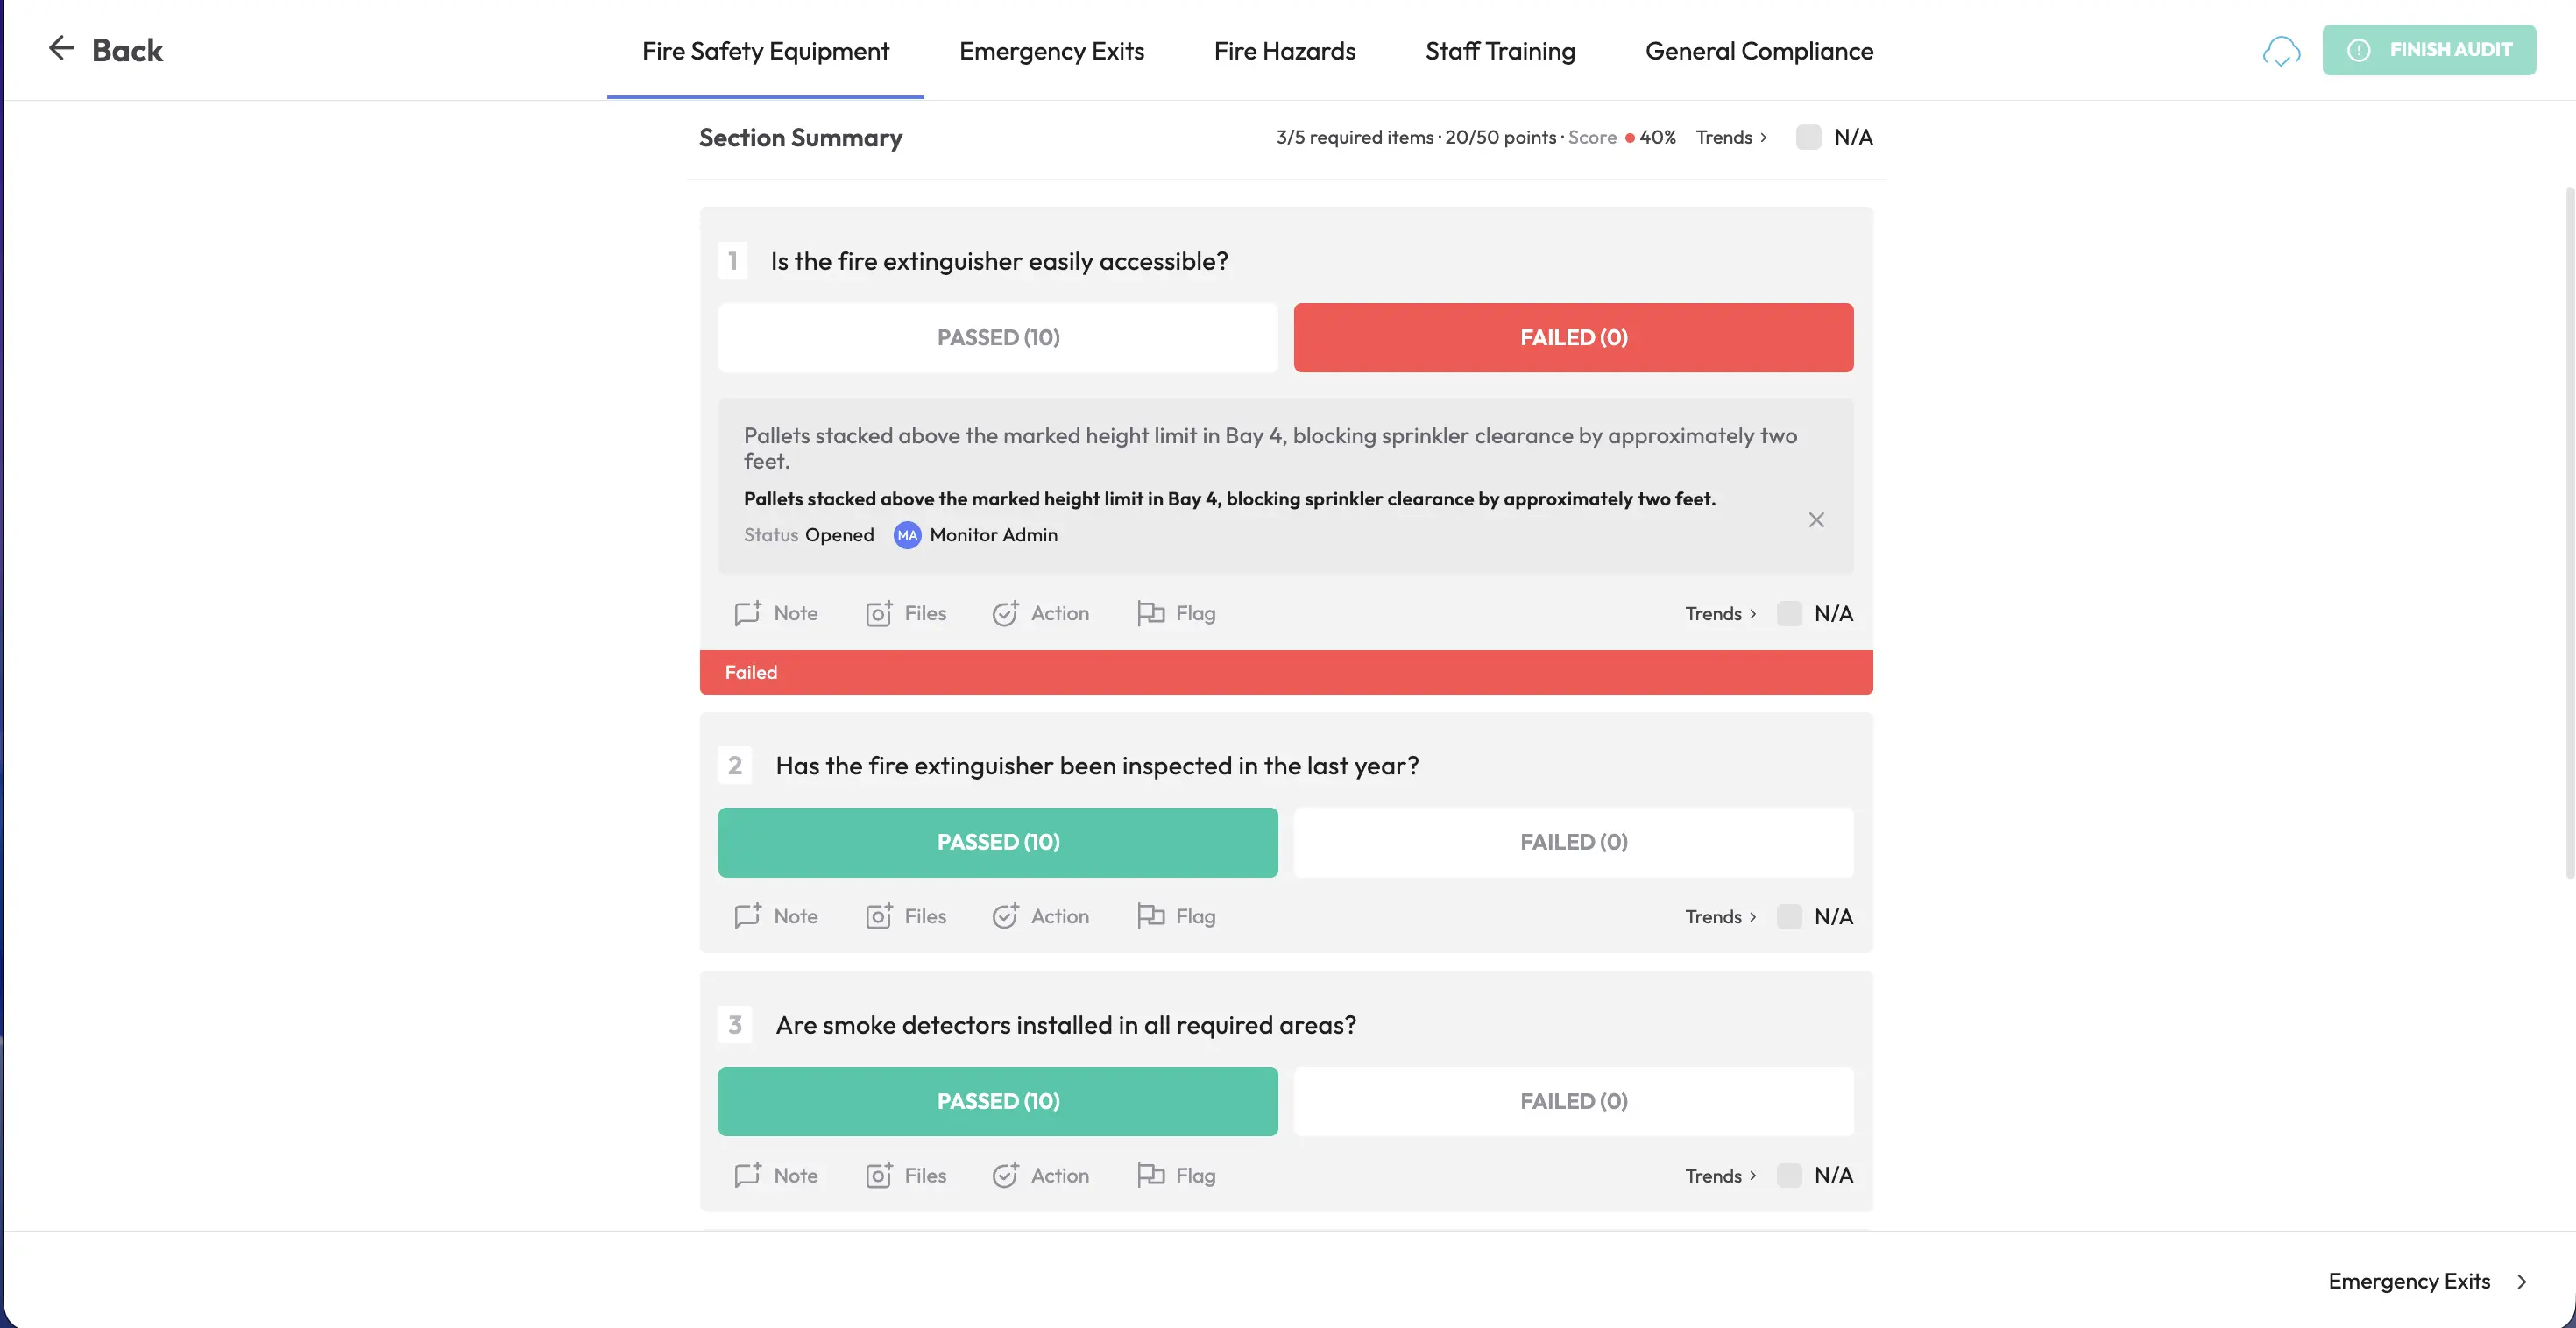Flag question 3 about smoke detectors
The image size is (2576, 1328).
pyautogui.click(x=1176, y=1175)
